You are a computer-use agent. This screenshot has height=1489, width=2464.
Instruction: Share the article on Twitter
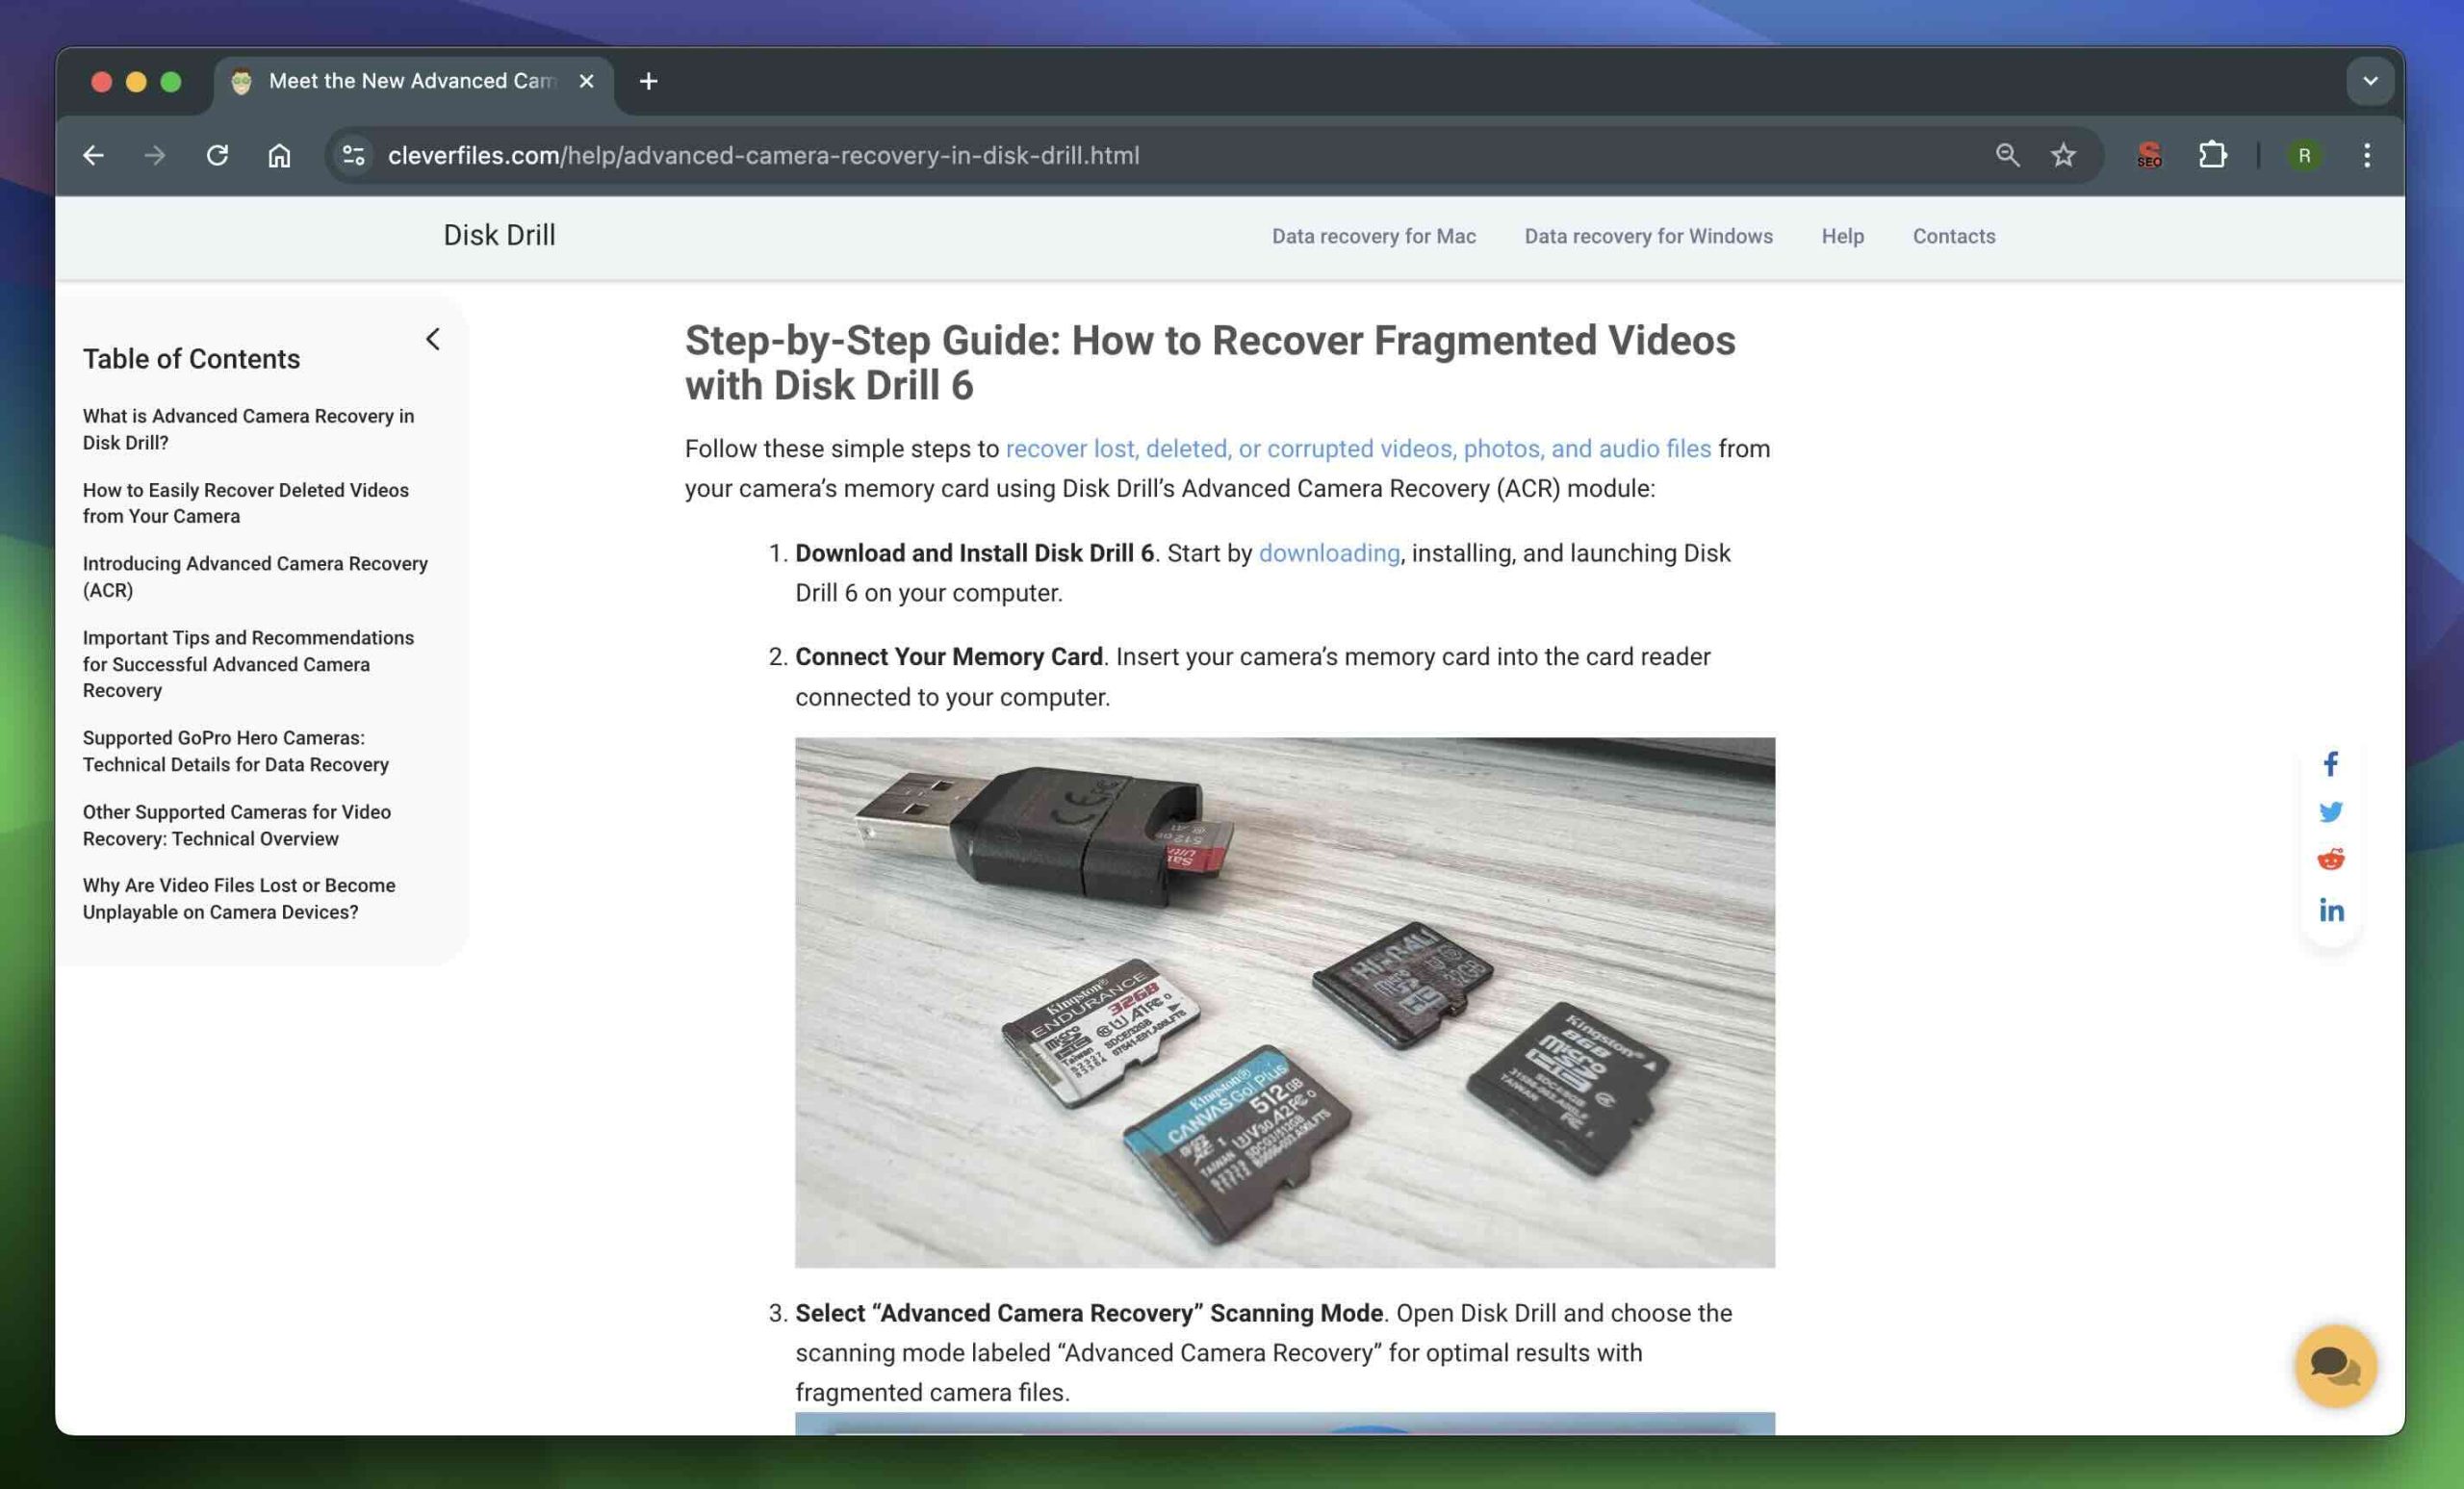pyautogui.click(x=2330, y=812)
